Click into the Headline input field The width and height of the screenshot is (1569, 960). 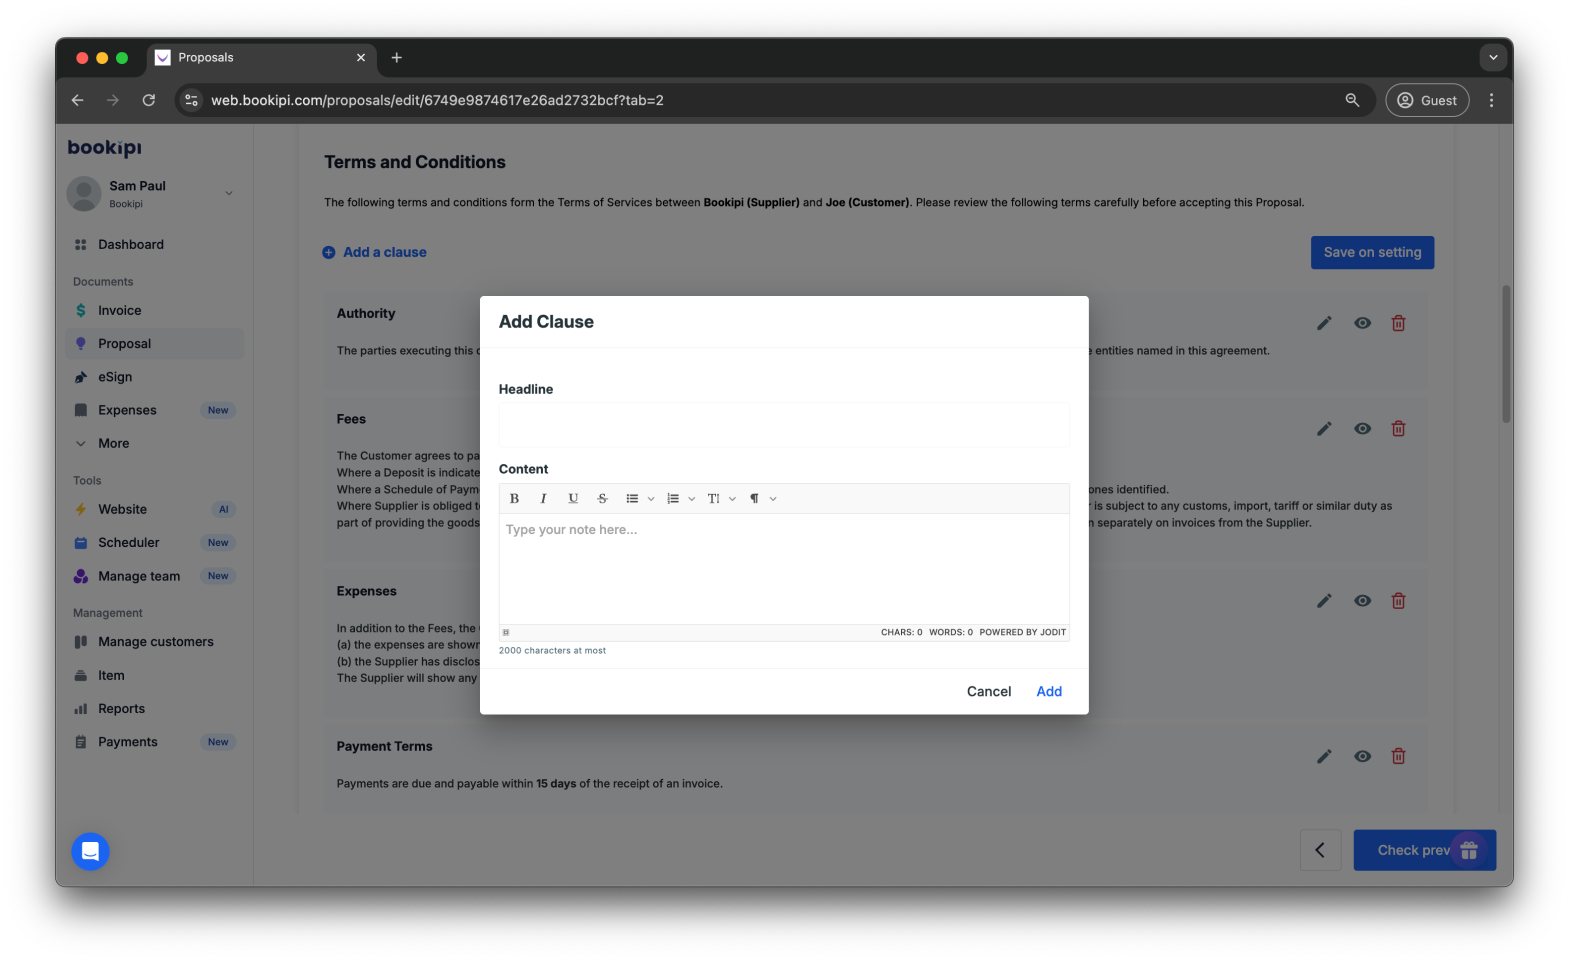(784, 425)
